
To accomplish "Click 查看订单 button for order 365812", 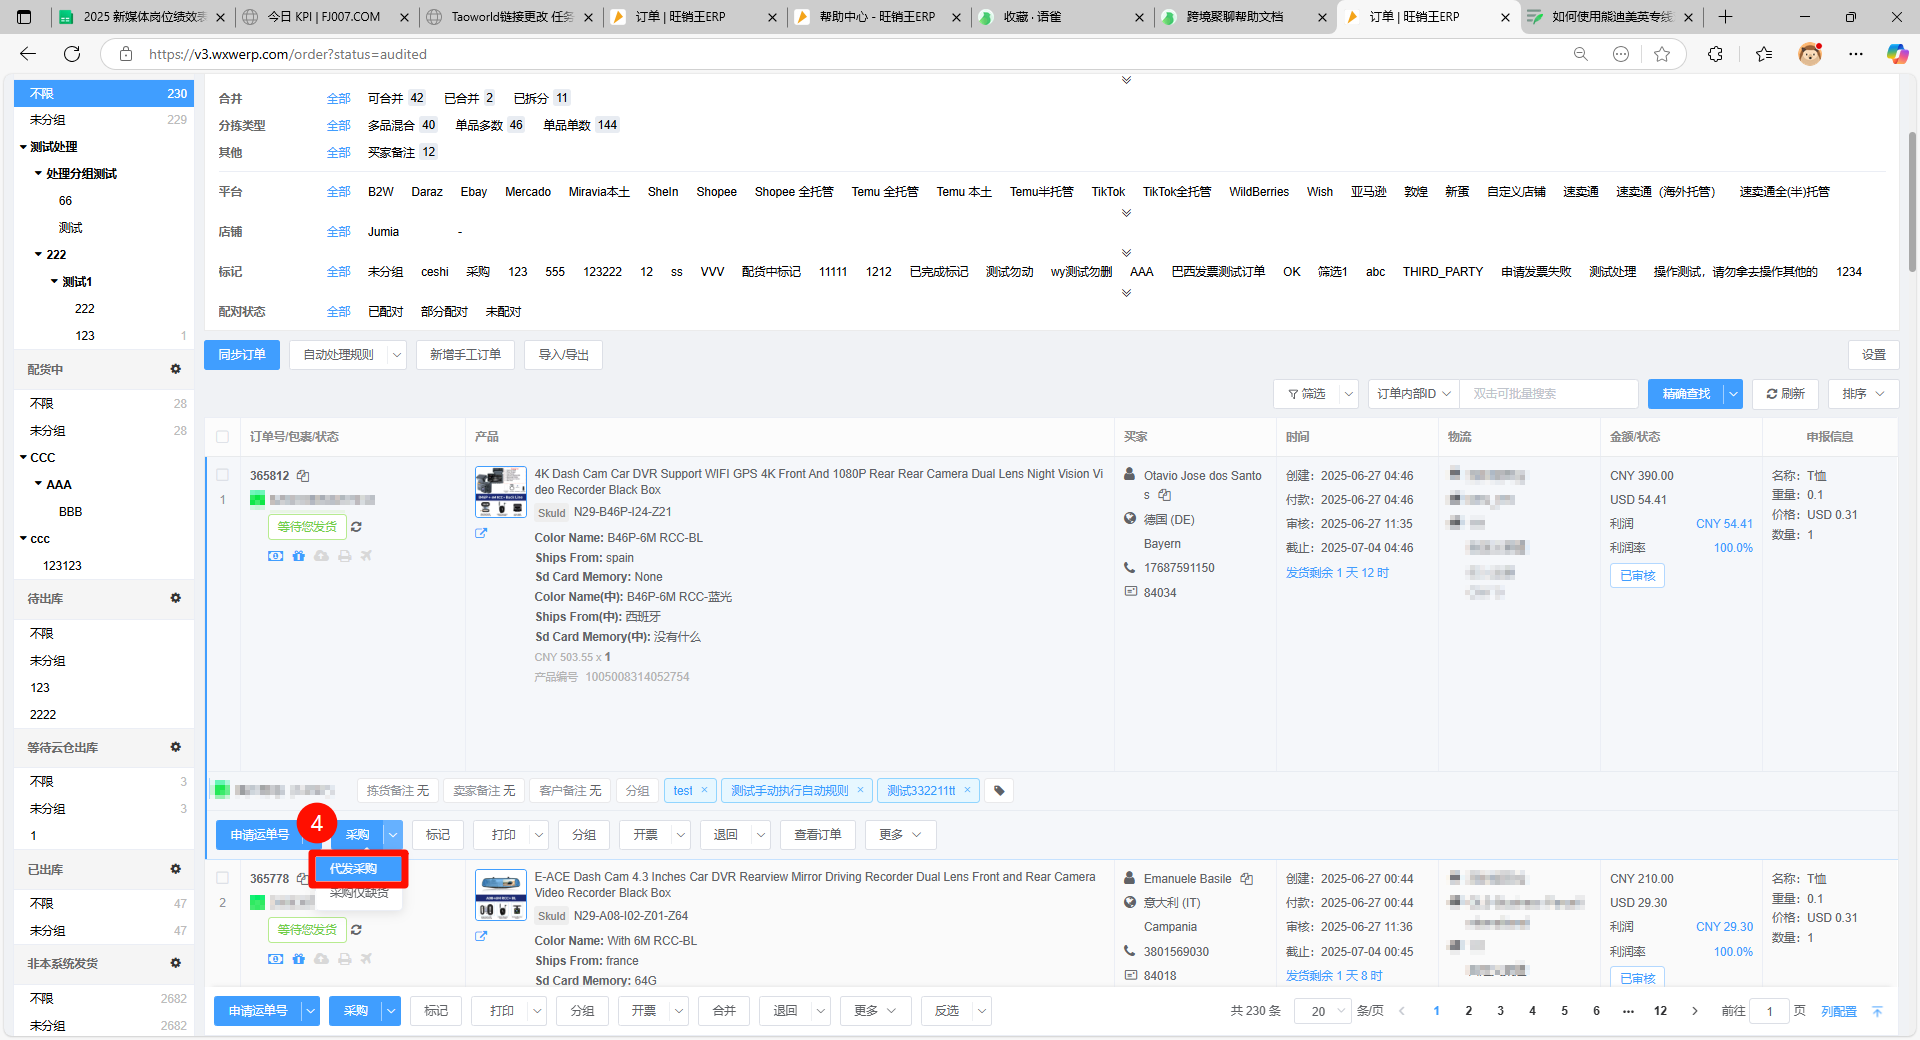I will (817, 835).
